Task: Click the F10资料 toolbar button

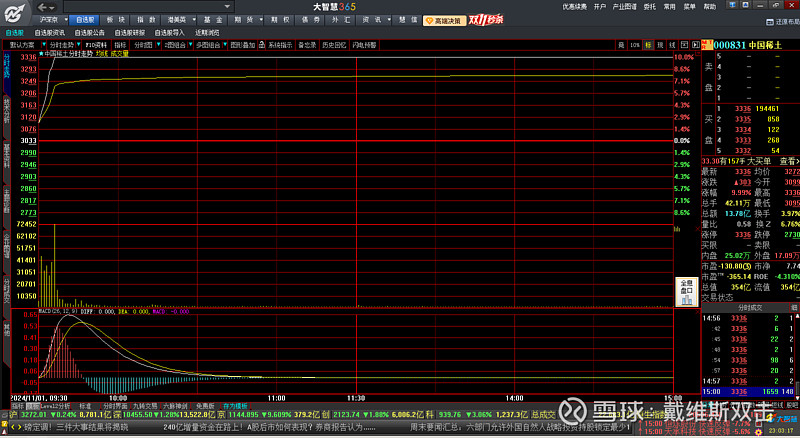Action: click(96, 45)
